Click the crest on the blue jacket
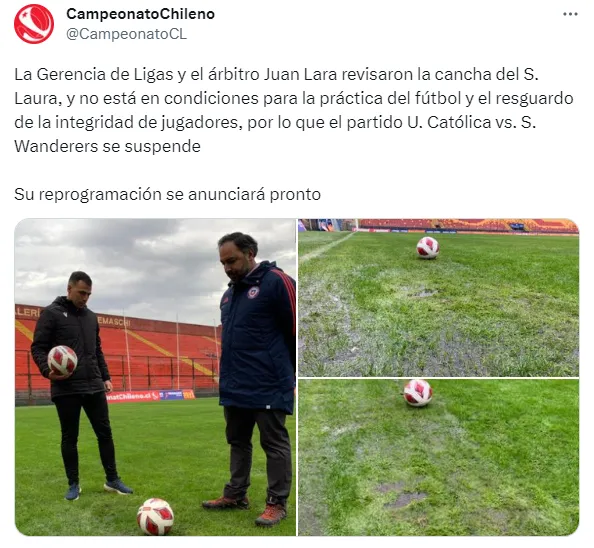Screen dimensions: 594x548 (253, 293)
